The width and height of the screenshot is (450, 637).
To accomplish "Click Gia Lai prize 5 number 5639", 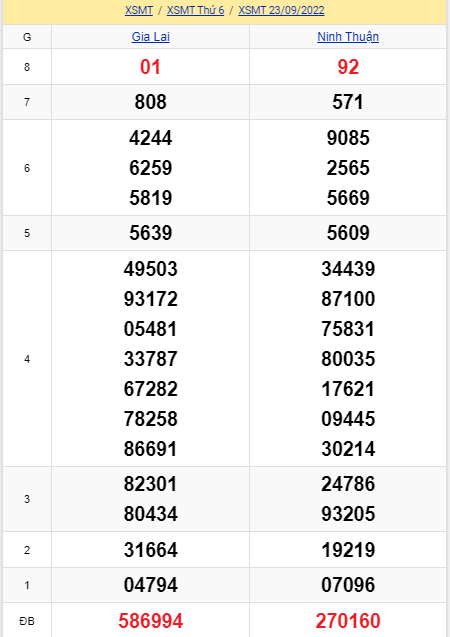I will point(151,233).
